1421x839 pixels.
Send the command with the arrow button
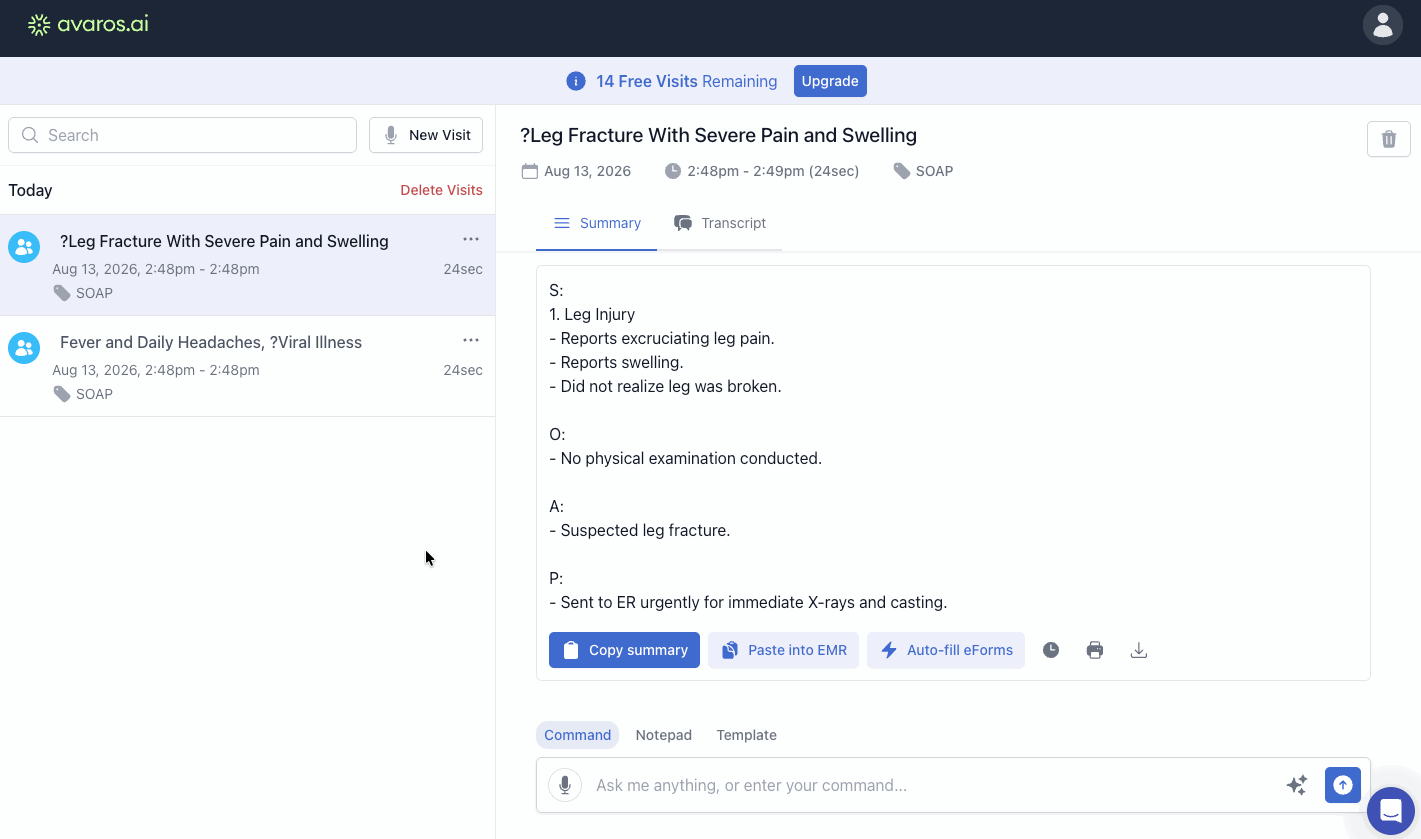coord(1343,785)
